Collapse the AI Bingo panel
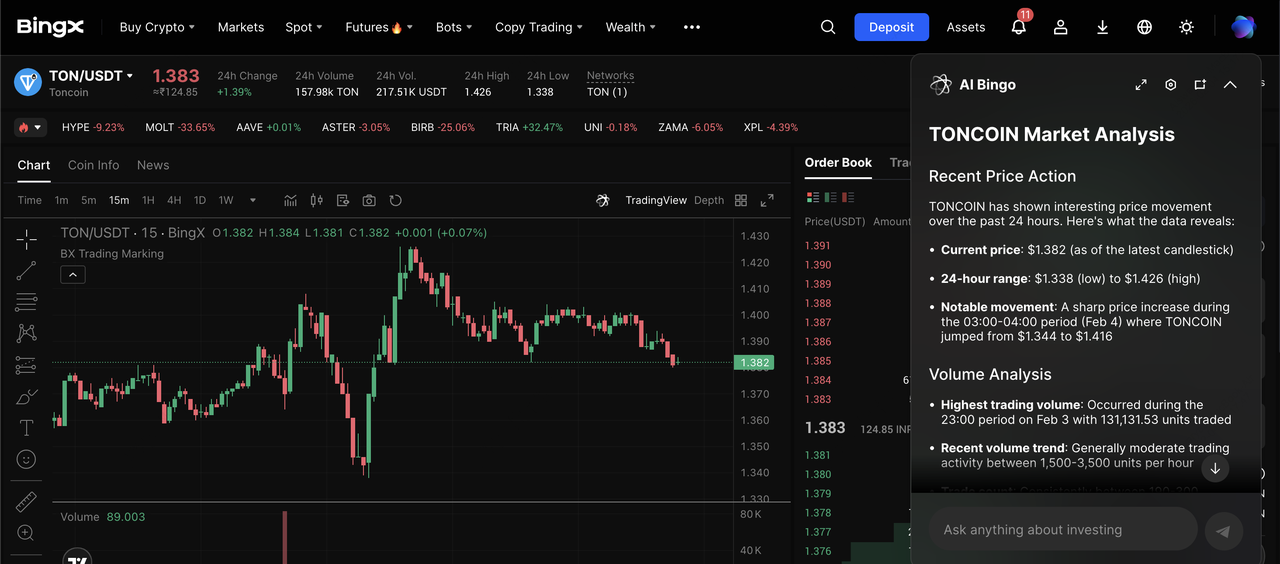The height and width of the screenshot is (564, 1280). 1230,85
